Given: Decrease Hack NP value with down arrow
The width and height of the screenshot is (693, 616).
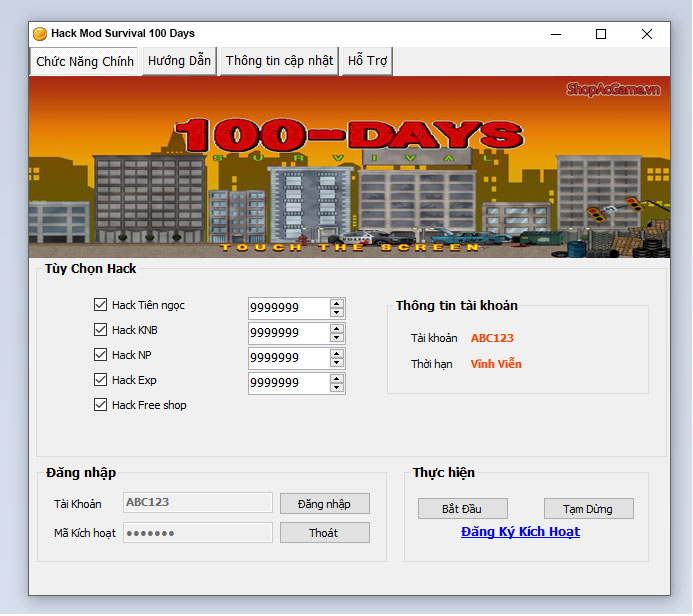Looking at the screenshot, I should [337, 363].
